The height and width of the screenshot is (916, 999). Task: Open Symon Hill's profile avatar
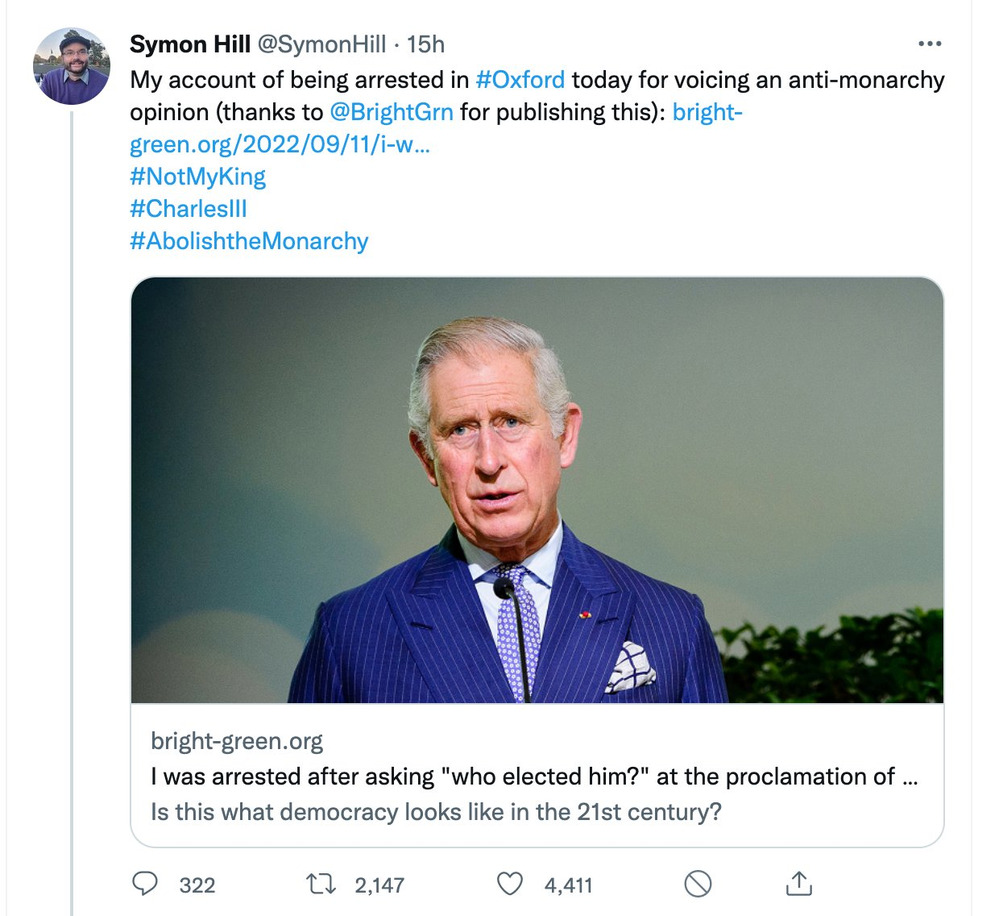click(73, 67)
